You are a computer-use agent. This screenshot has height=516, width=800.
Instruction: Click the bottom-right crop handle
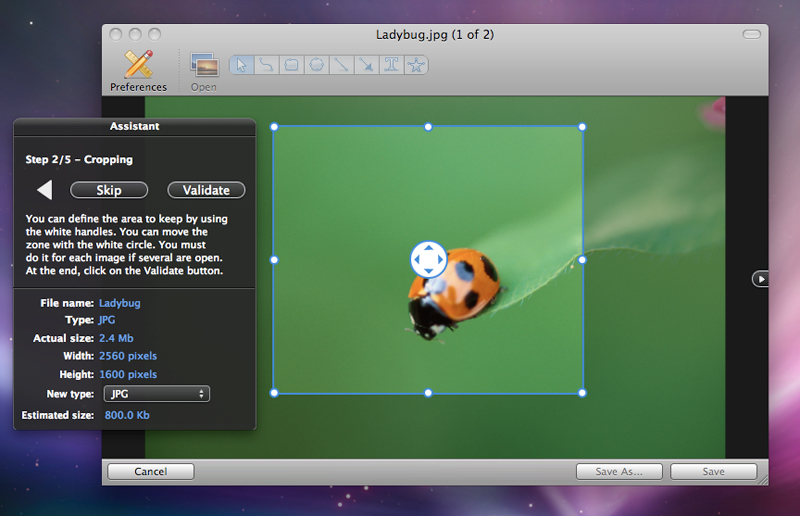point(582,393)
